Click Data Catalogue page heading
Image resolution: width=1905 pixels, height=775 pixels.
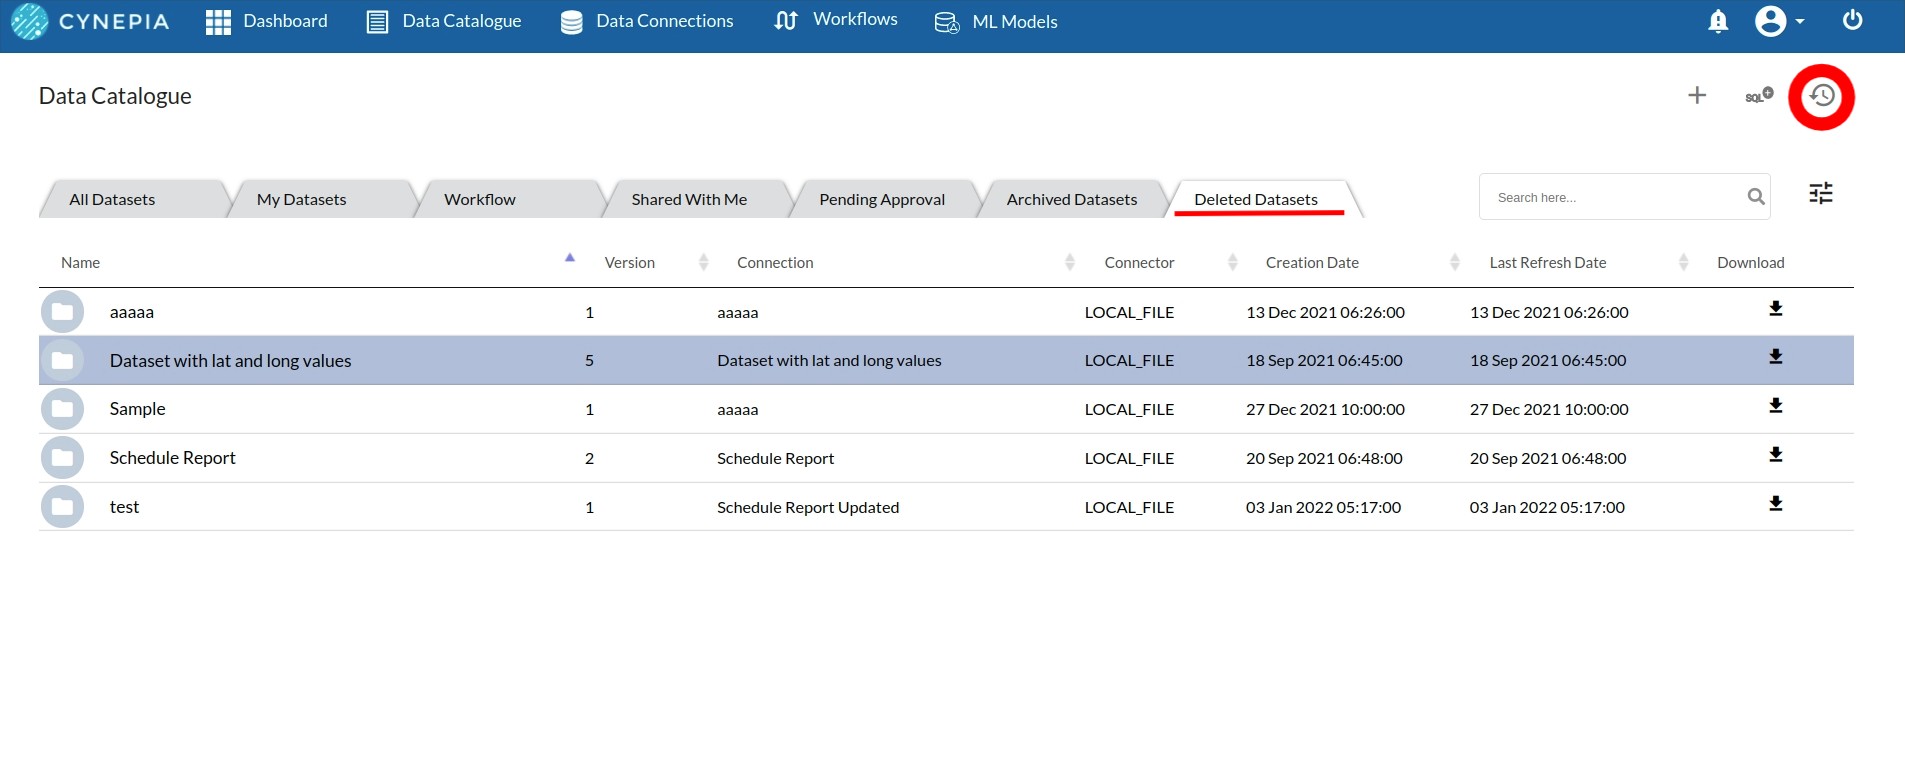tap(115, 96)
